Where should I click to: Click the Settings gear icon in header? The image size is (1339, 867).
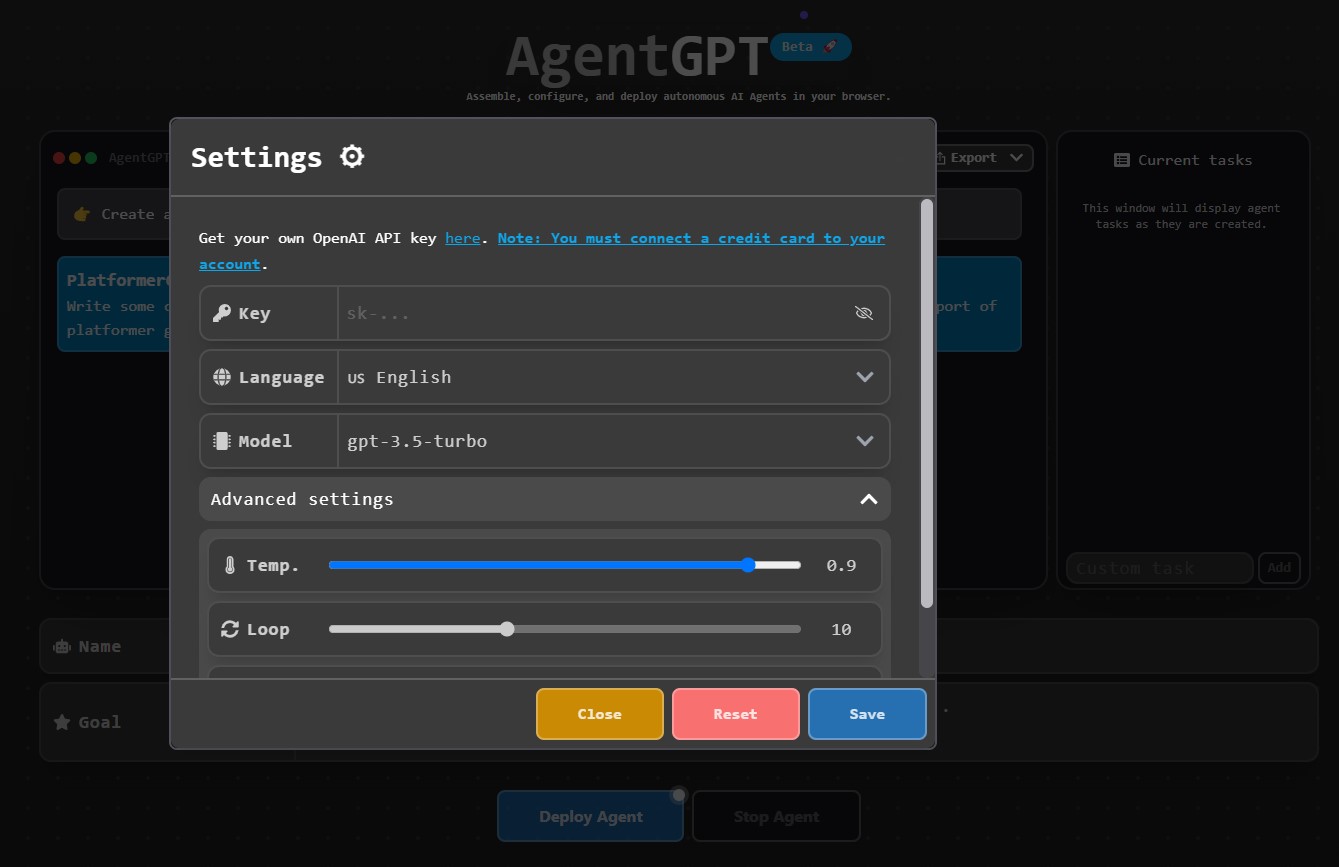(x=352, y=157)
